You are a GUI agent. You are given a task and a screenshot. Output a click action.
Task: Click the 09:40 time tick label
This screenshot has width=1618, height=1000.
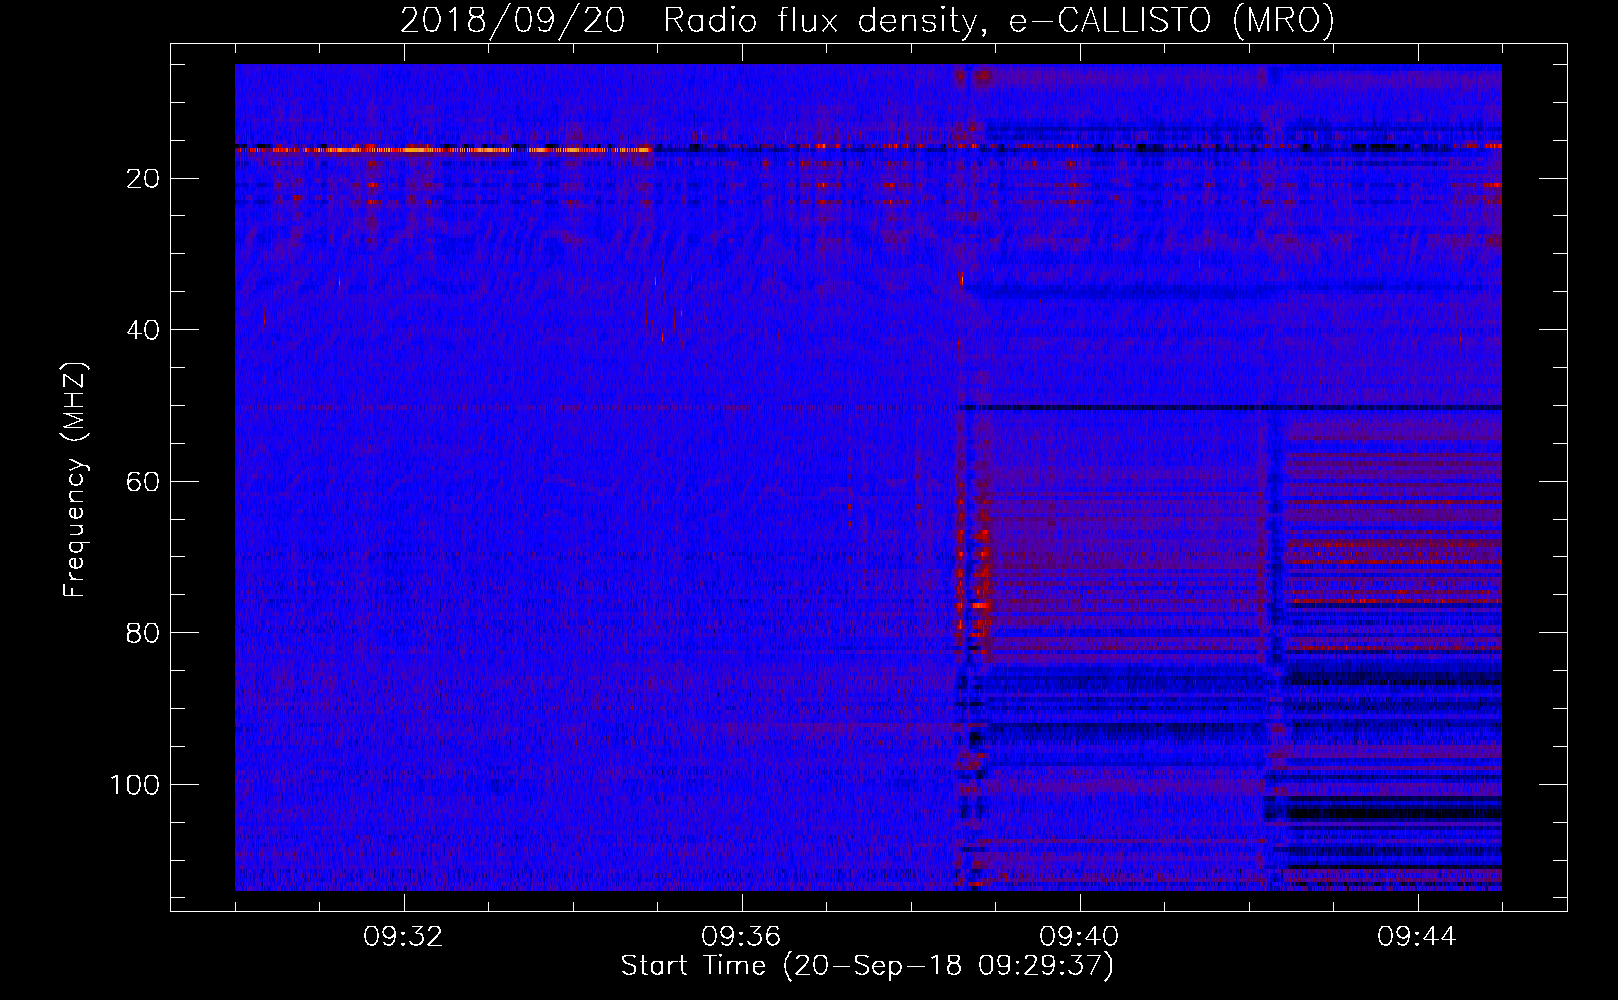tap(1079, 937)
